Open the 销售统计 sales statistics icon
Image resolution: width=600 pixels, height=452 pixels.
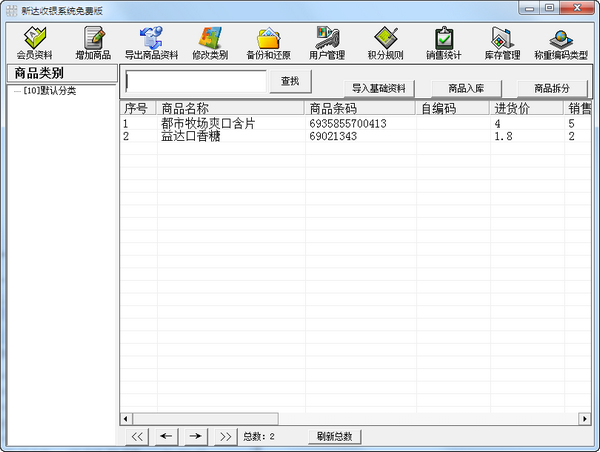tap(443, 40)
